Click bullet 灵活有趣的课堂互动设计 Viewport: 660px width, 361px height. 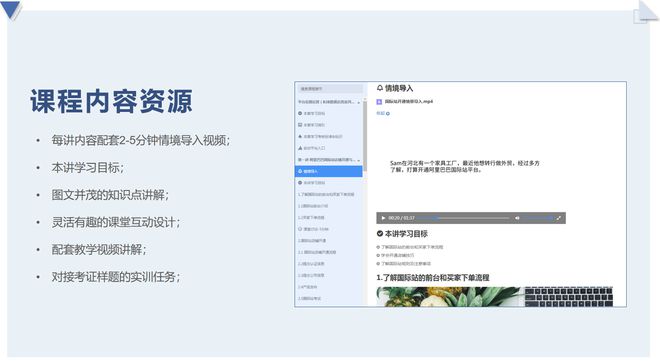tap(115, 222)
